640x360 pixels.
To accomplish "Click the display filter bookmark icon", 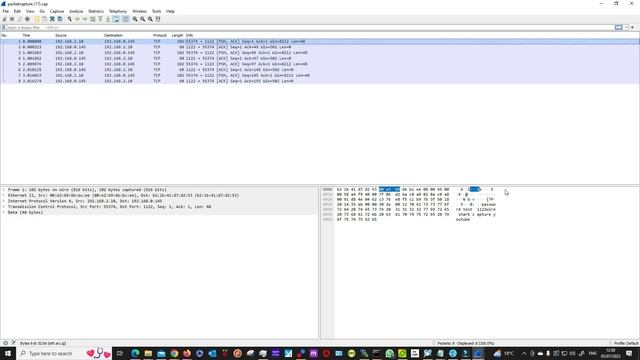I will pos(4,28).
